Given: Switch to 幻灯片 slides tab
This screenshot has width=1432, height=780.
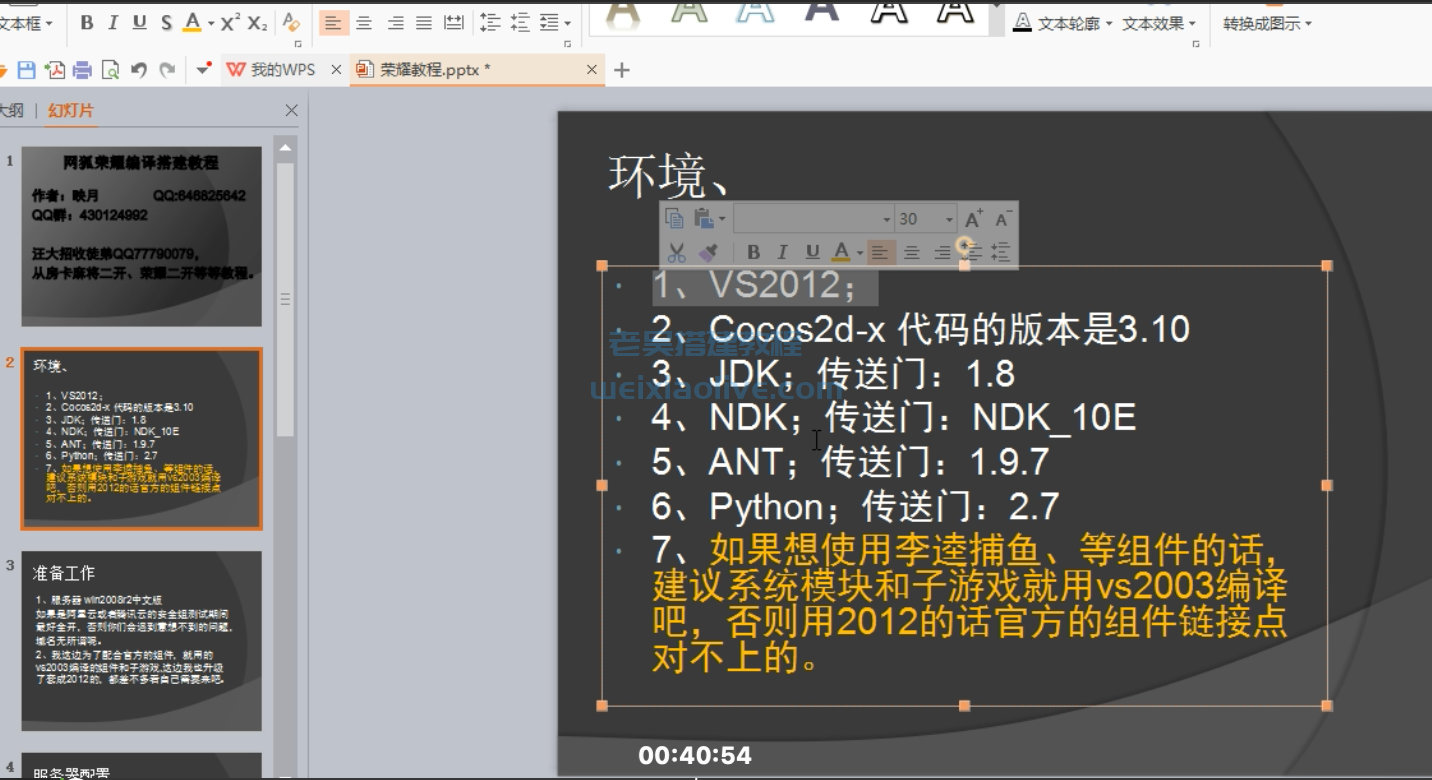Looking at the screenshot, I should (71, 110).
